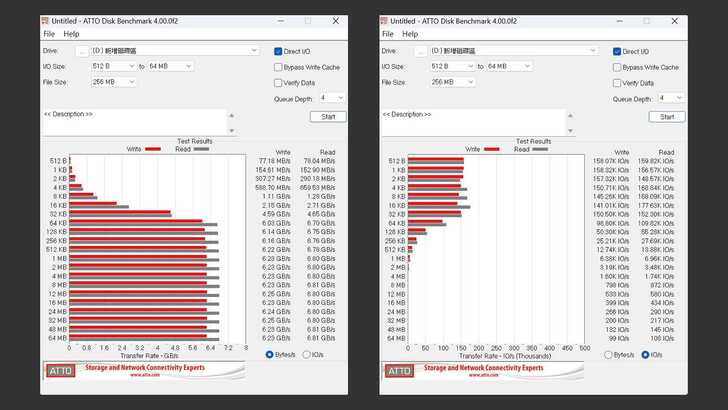Click the gray Read legend swatch in left window
The height and width of the screenshot is (410, 728).
point(201,149)
